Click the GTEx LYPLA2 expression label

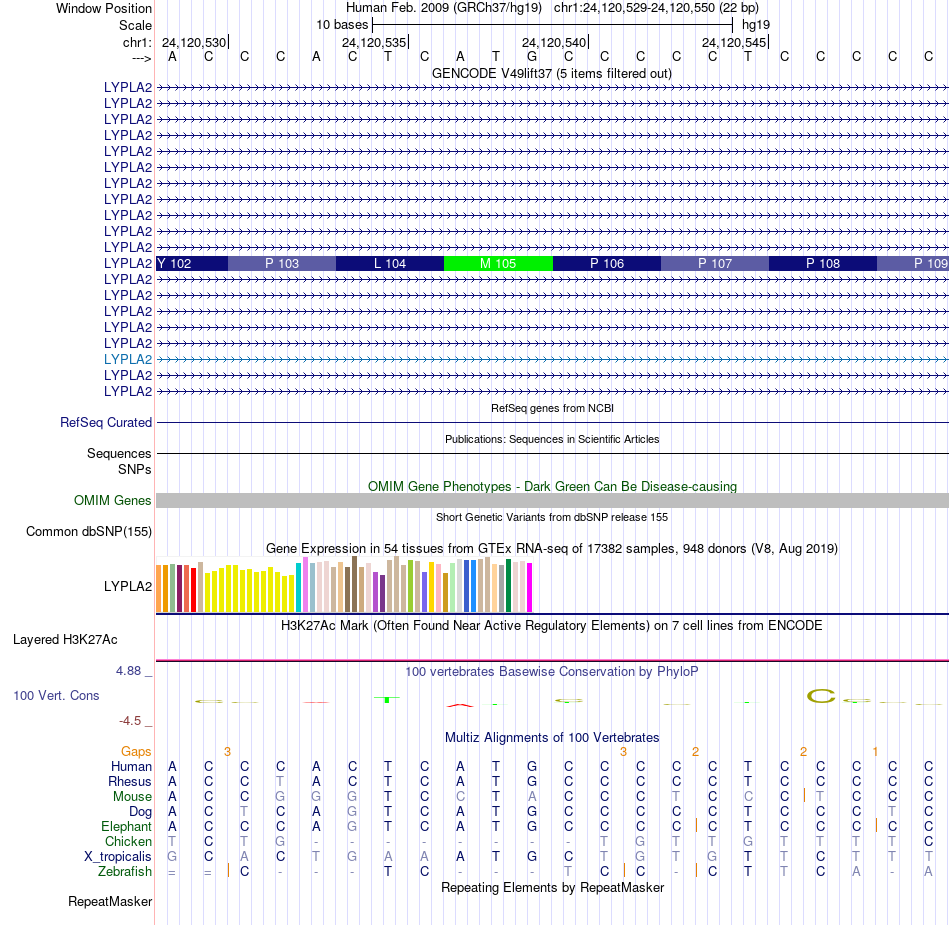pos(128,586)
